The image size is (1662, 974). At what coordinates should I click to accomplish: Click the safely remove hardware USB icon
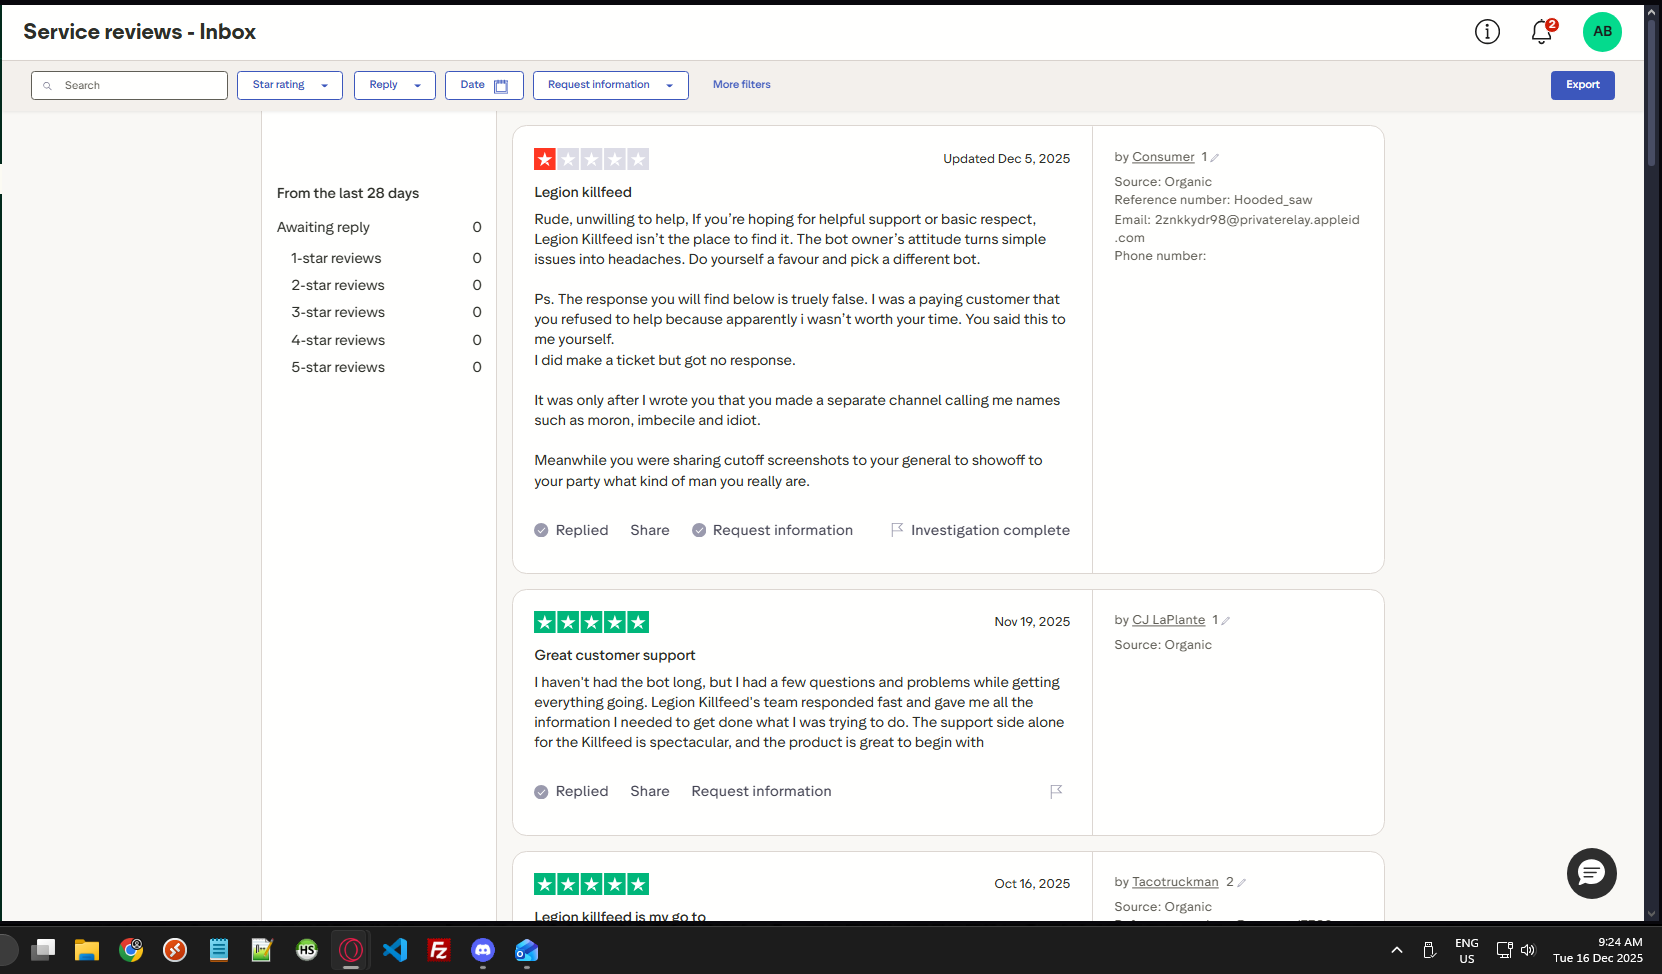[x=1430, y=950]
